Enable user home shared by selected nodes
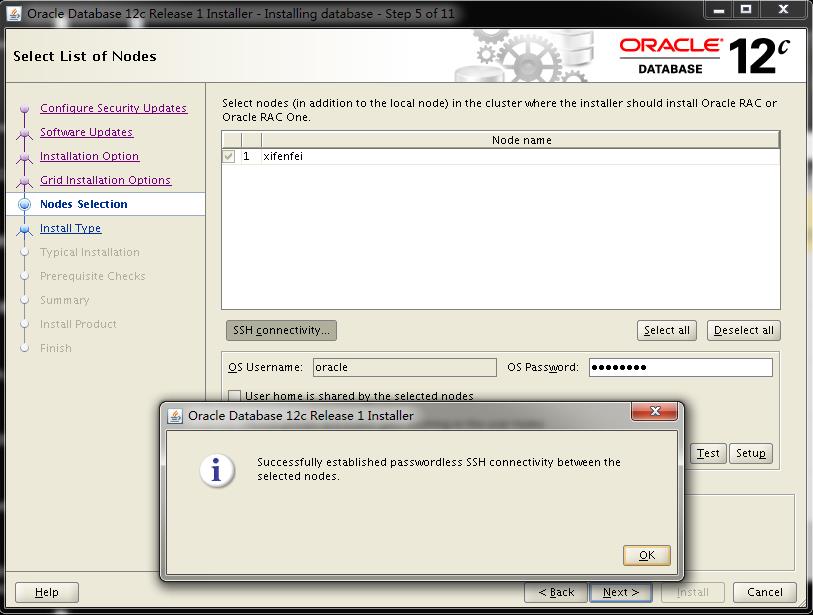The width and height of the screenshot is (813, 615). pos(234,396)
